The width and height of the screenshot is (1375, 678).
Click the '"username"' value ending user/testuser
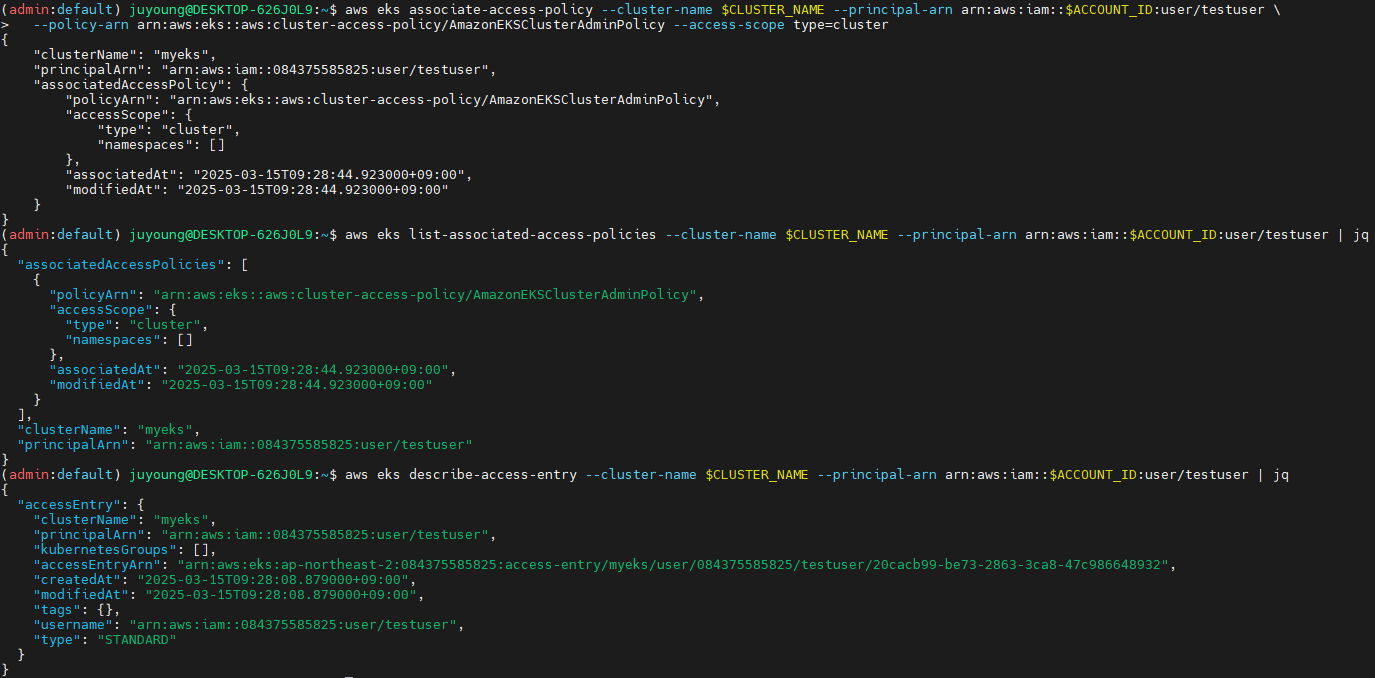(295, 624)
